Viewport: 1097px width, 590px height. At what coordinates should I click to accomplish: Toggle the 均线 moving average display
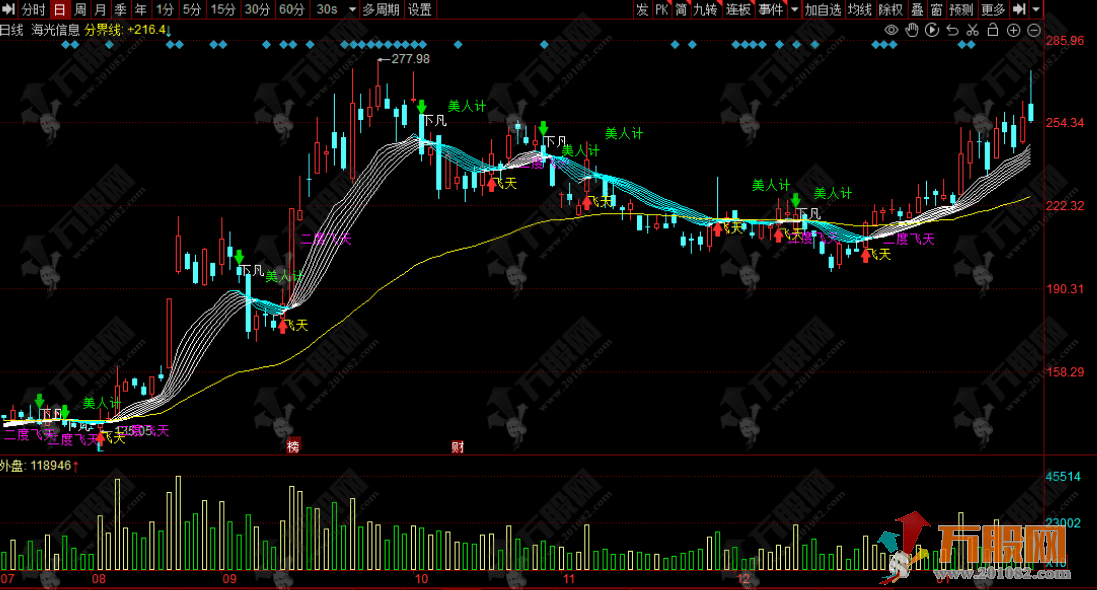(x=859, y=10)
